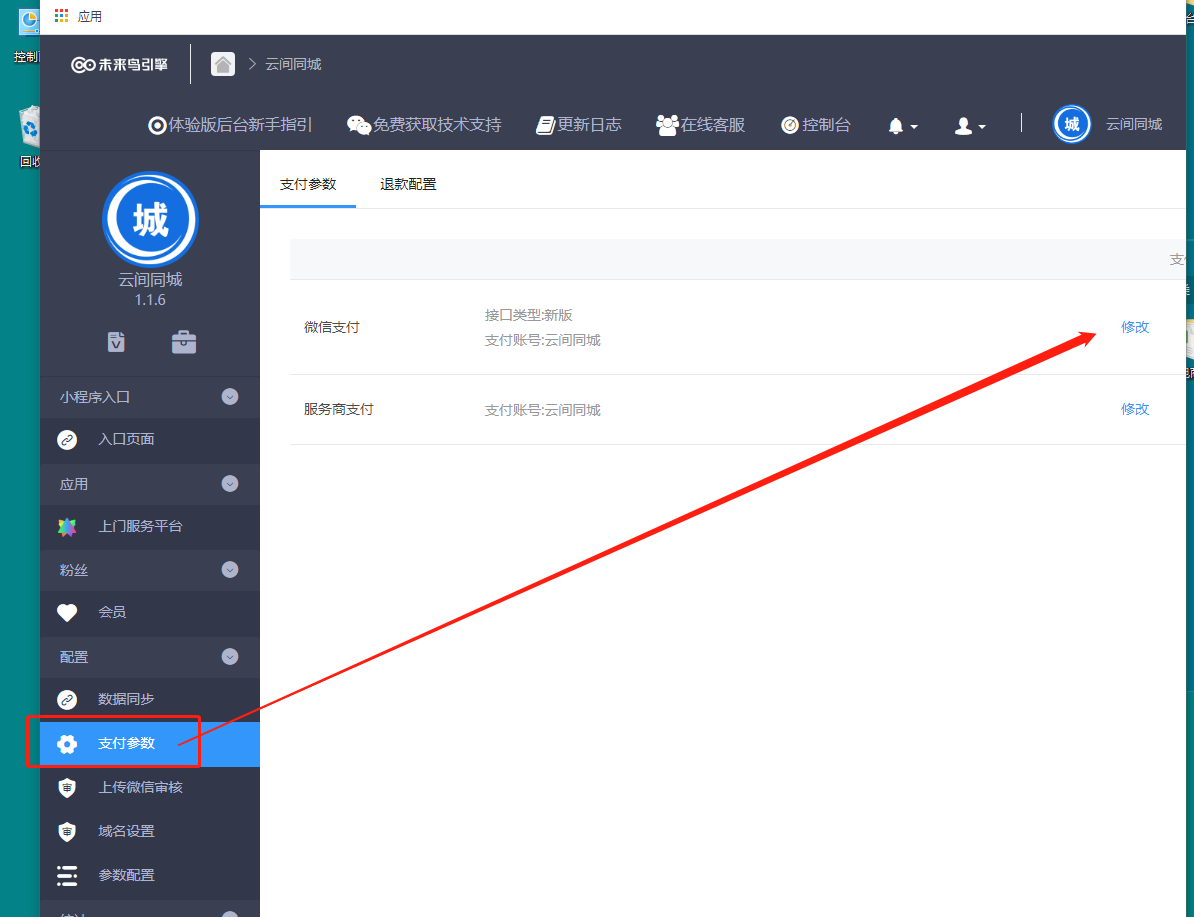The width and height of the screenshot is (1194, 917).
Task: Click the document icon under the app version
Action: (x=116, y=342)
